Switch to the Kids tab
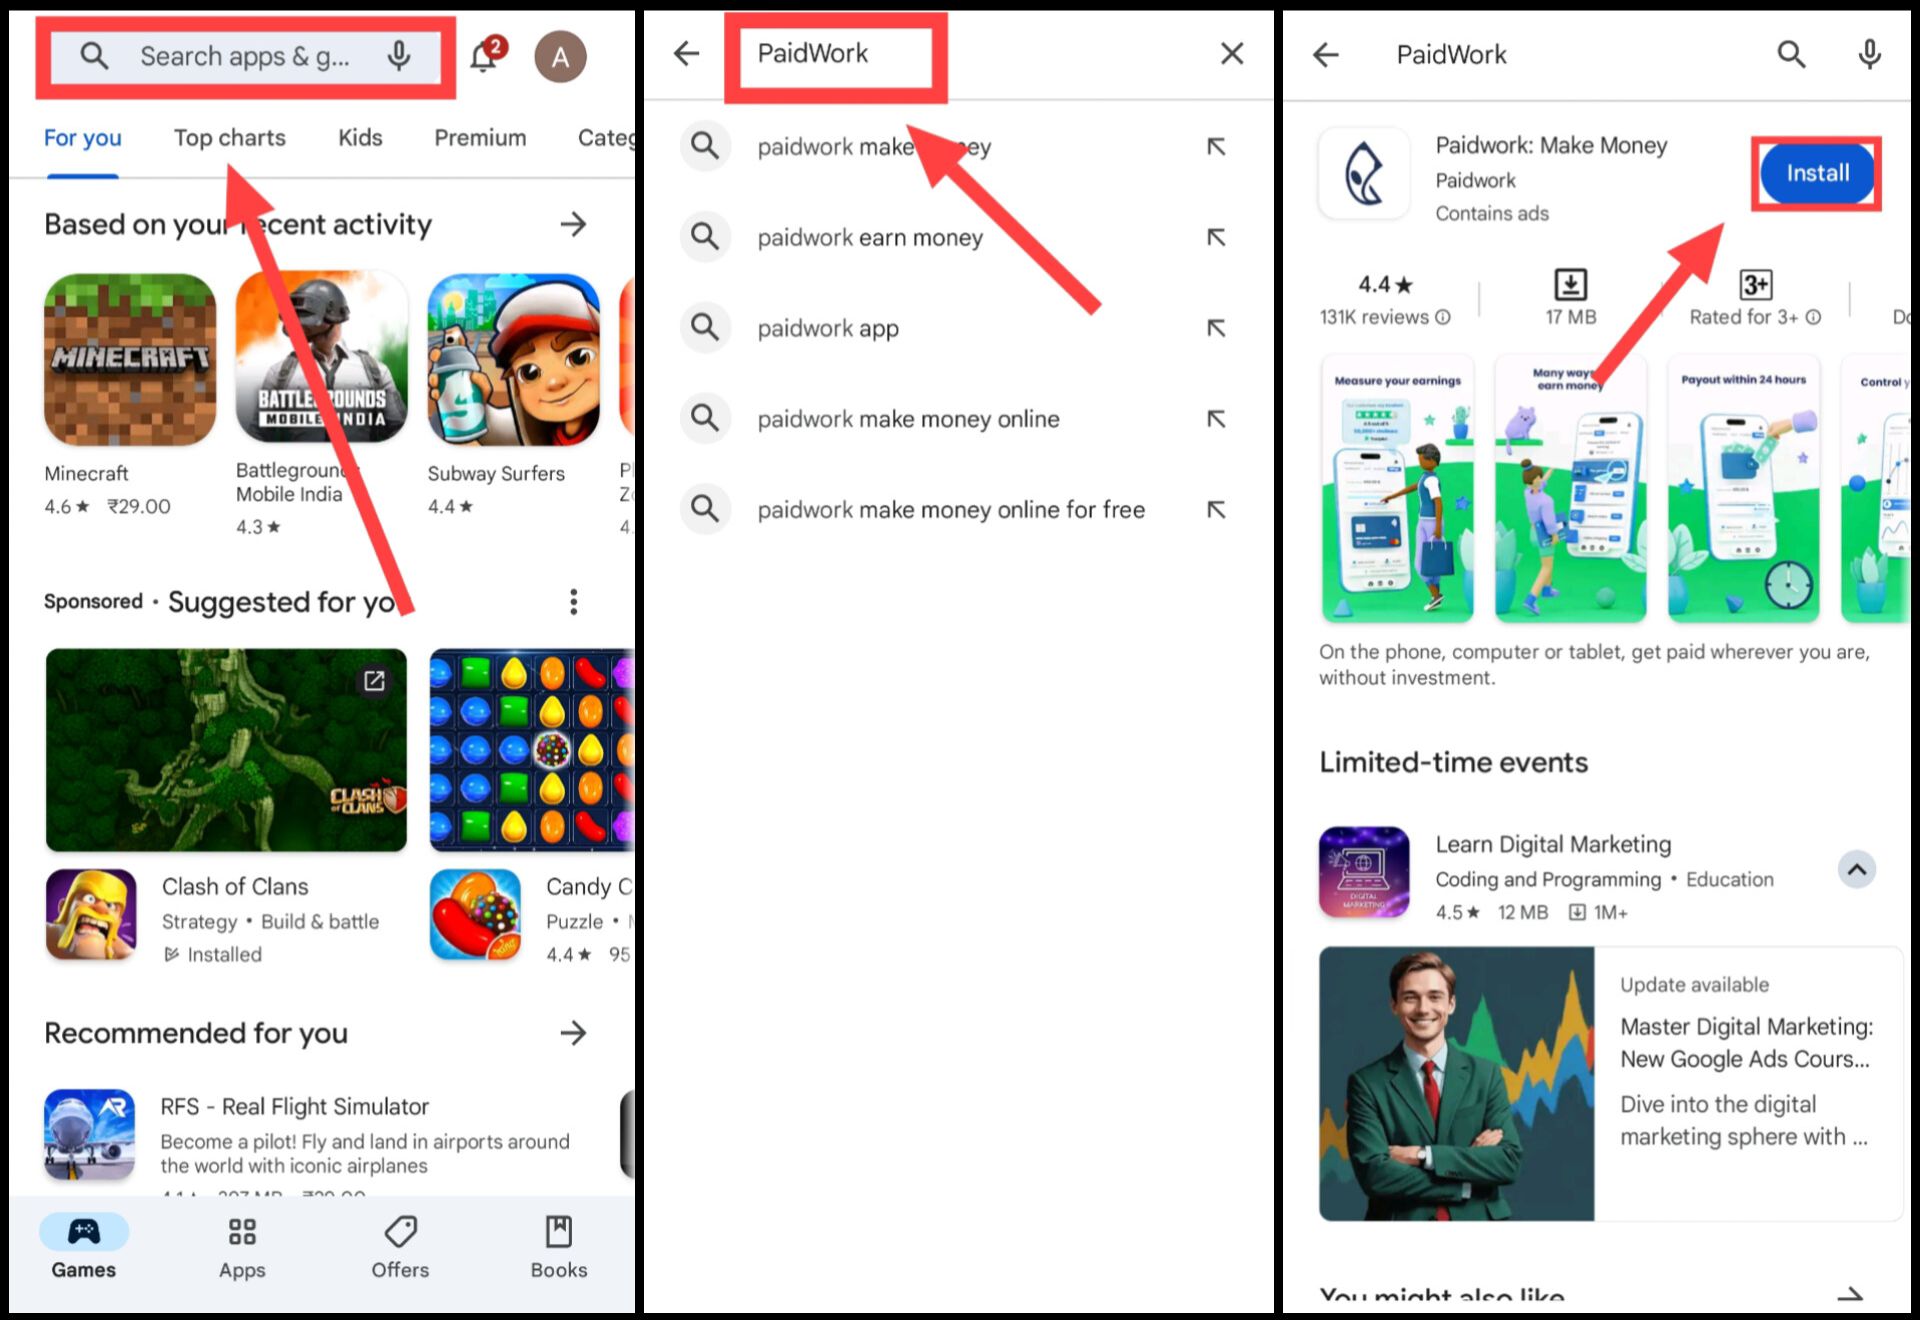The image size is (1920, 1320). tap(360, 138)
